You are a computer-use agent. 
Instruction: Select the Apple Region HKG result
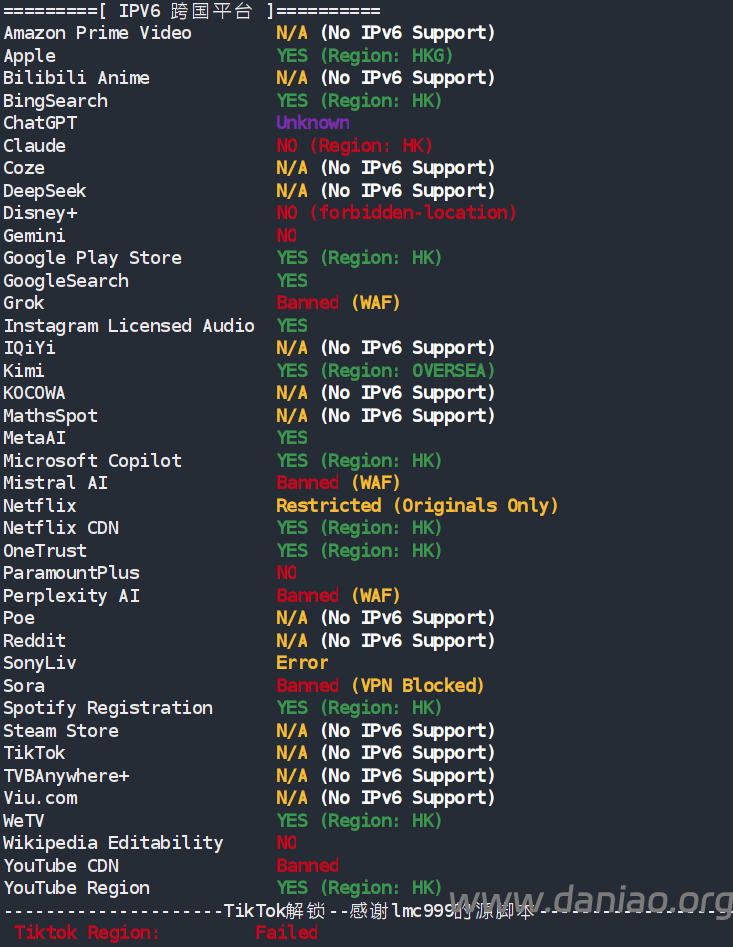(365, 56)
